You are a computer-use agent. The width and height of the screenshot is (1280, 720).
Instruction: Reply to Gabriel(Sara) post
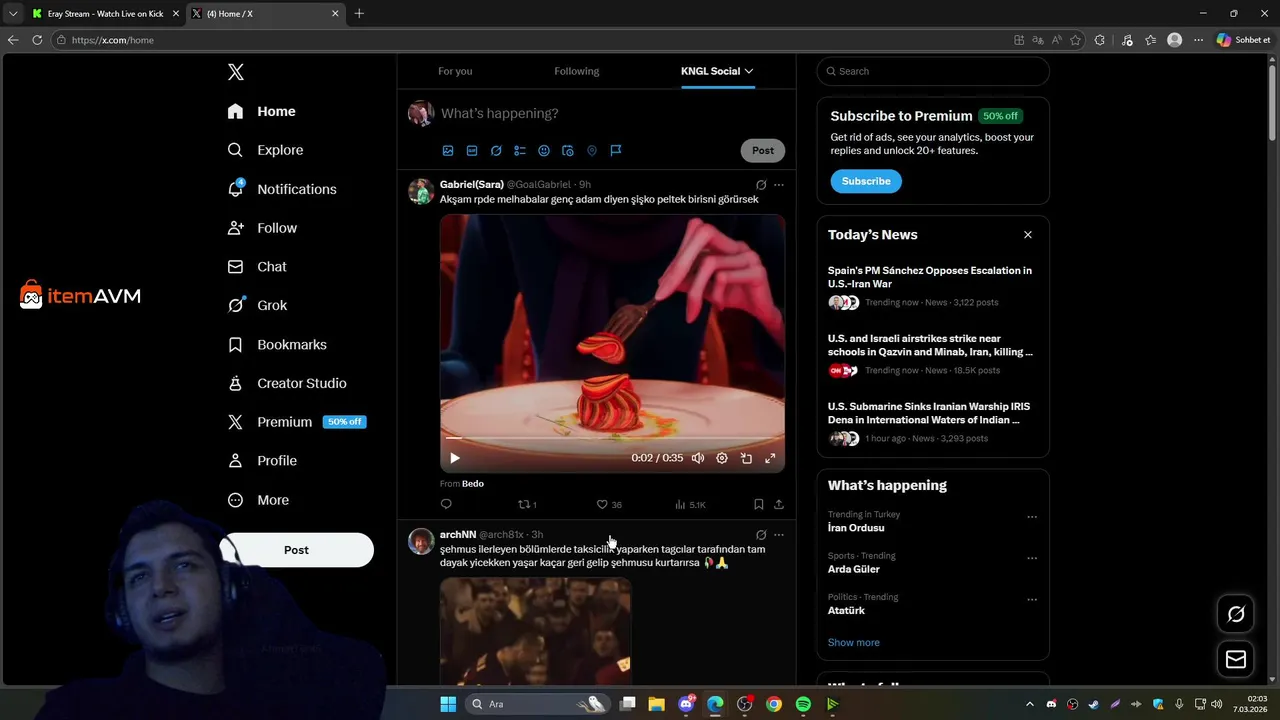click(446, 504)
